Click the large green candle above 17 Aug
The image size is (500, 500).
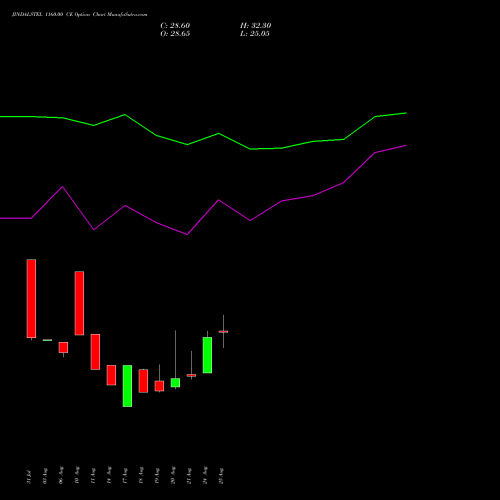(127, 386)
